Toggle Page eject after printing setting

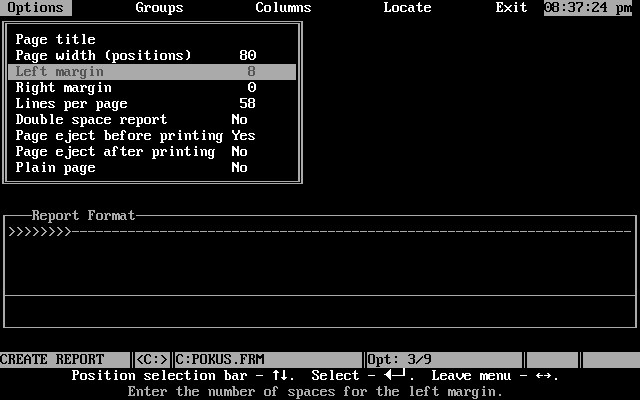[152, 152]
